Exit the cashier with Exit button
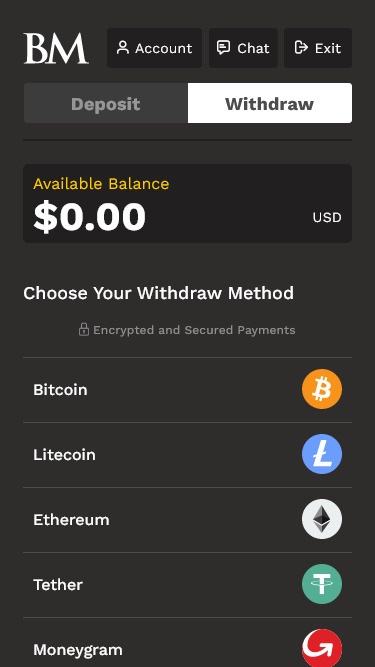Image resolution: width=375 pixels, height=667 pixels. point(318,48)
